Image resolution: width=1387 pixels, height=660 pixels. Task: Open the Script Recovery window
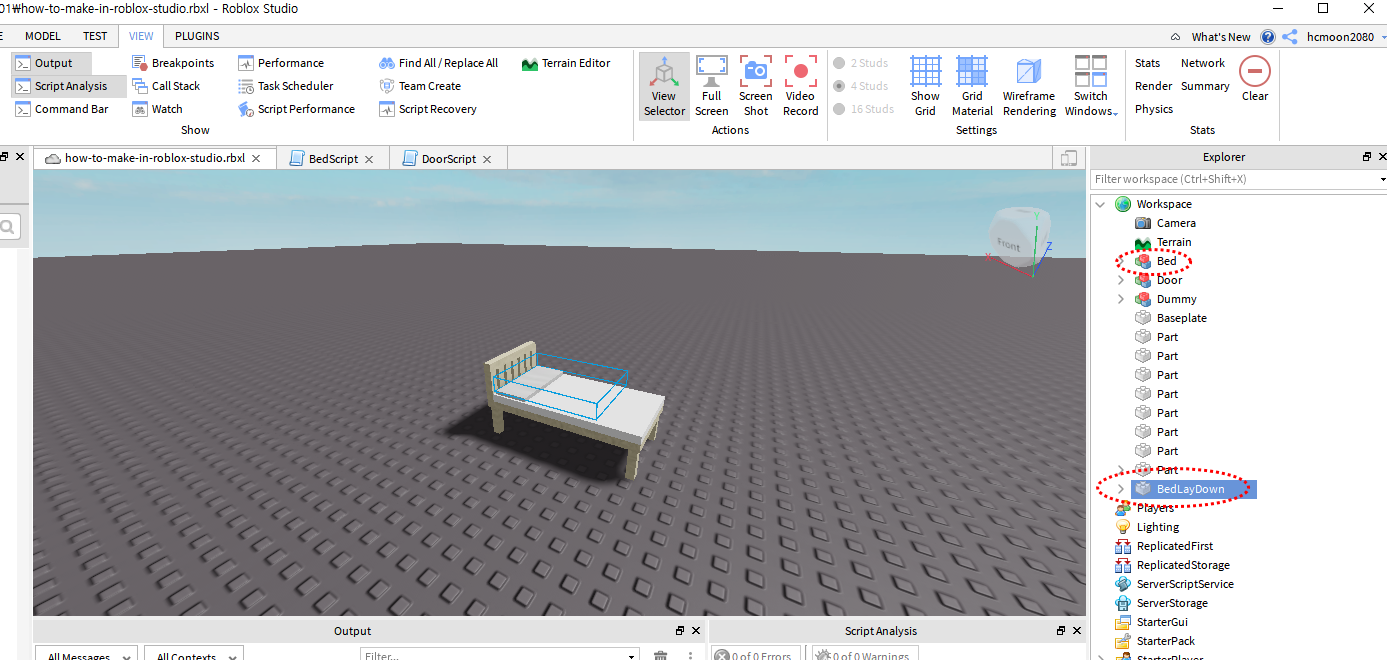(428, 109)
